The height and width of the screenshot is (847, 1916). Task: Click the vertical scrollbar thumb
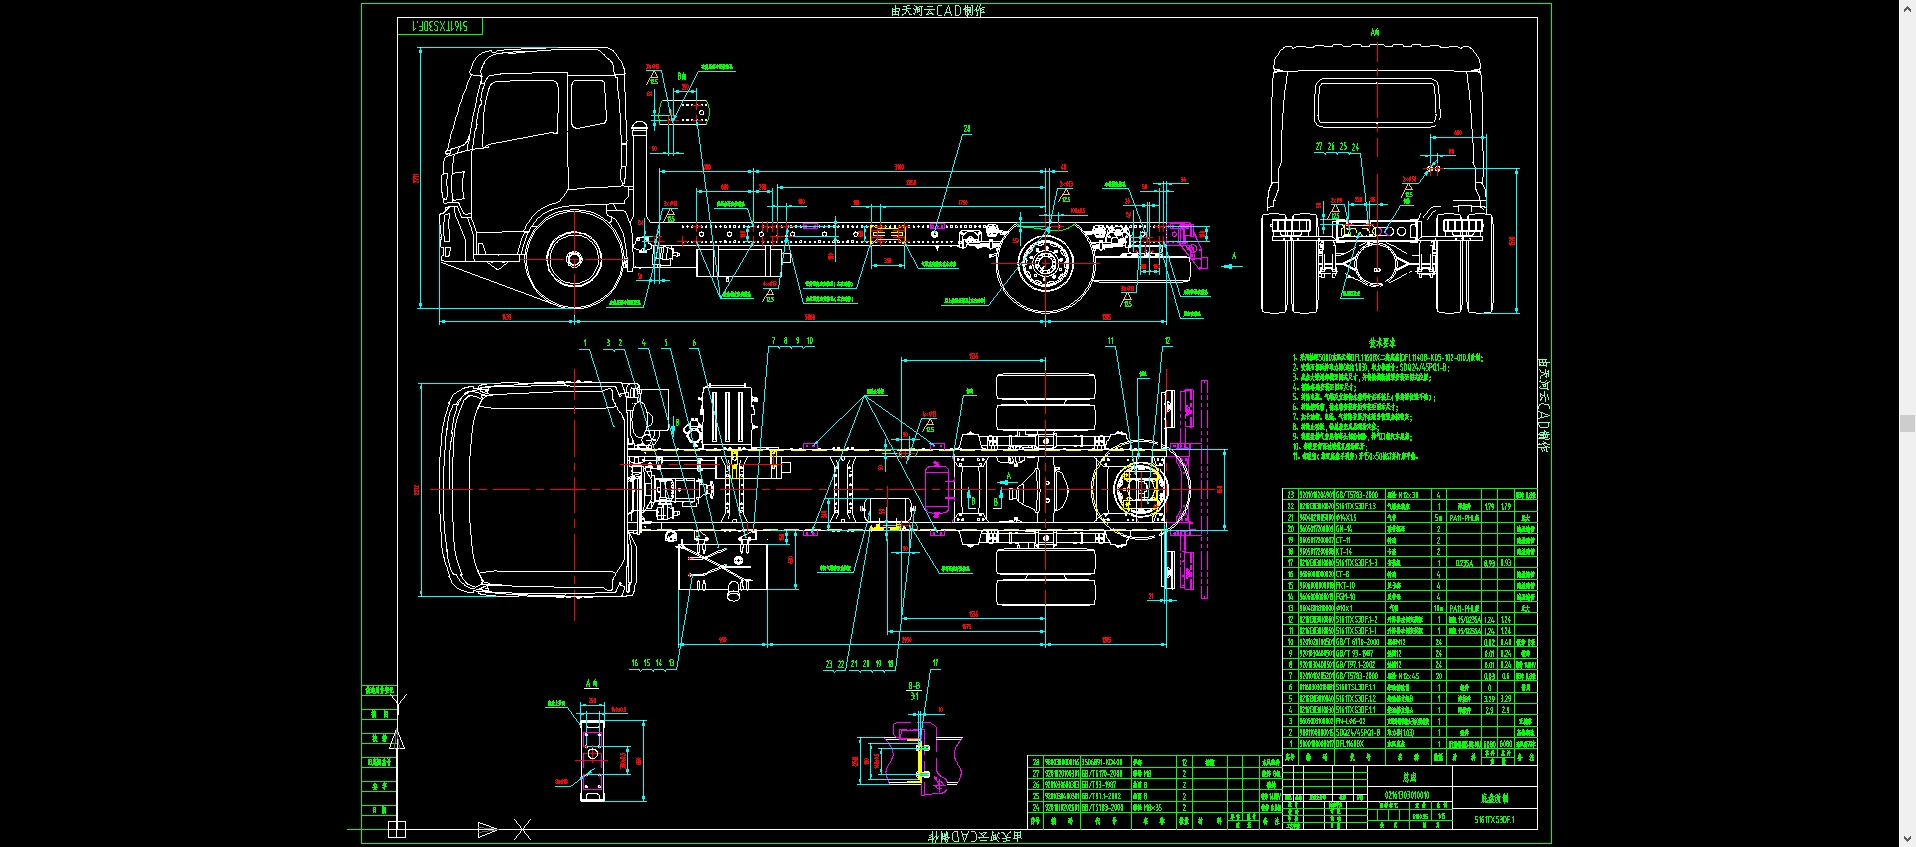(x=1907, y=424)
